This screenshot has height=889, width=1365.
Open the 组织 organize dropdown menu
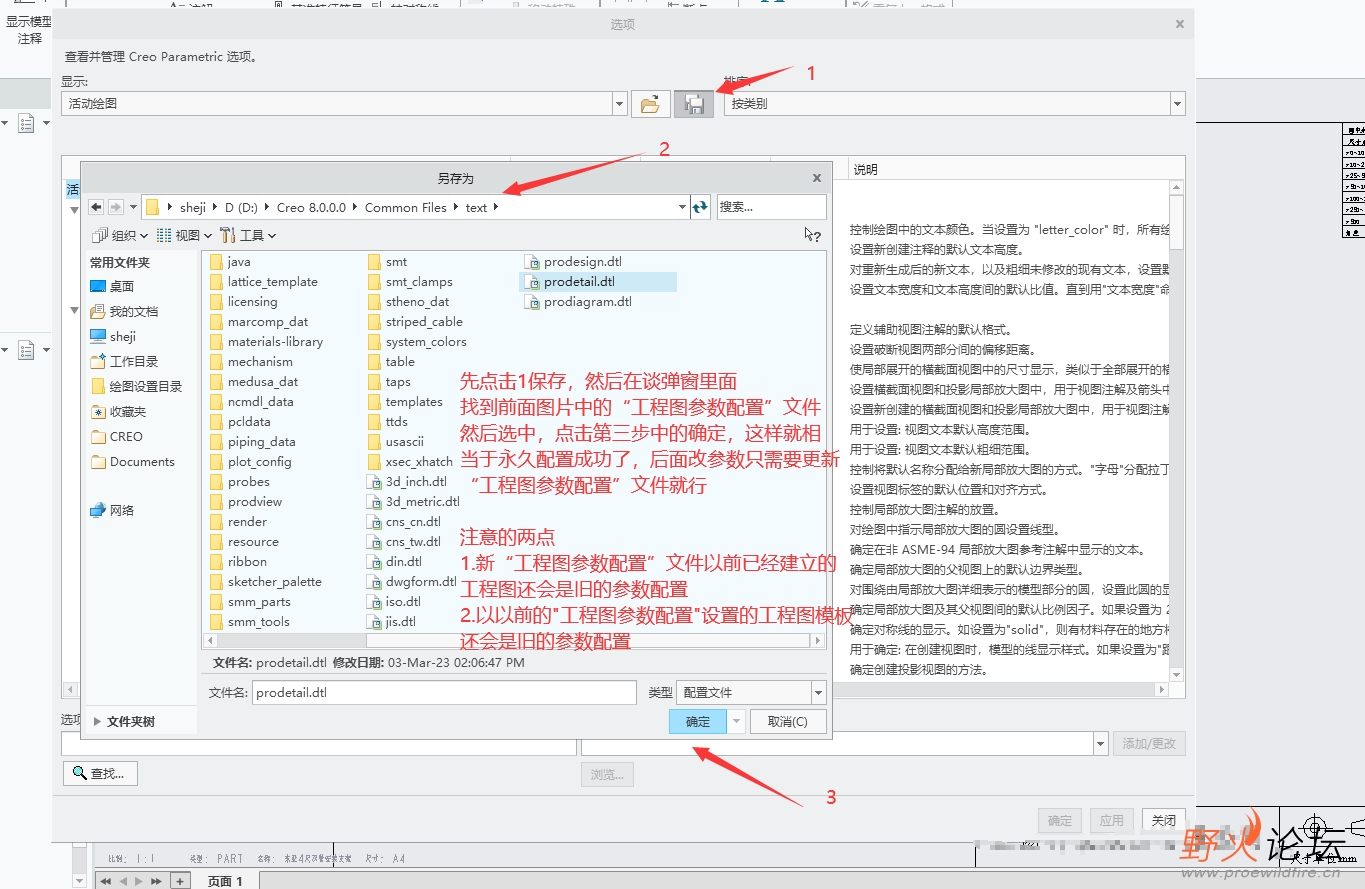120,235
